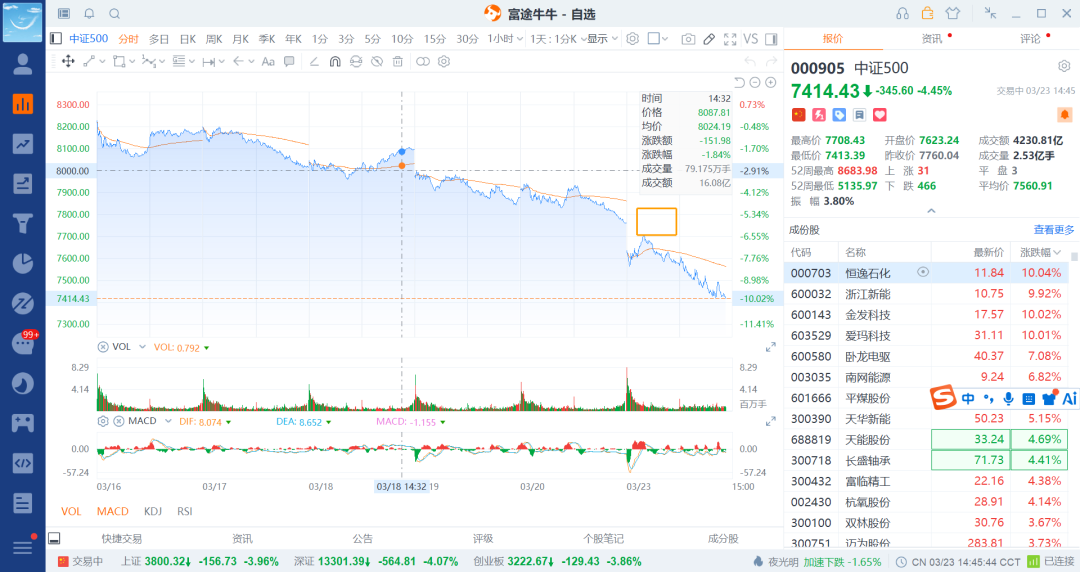Open the layout square dropdown

658,39
